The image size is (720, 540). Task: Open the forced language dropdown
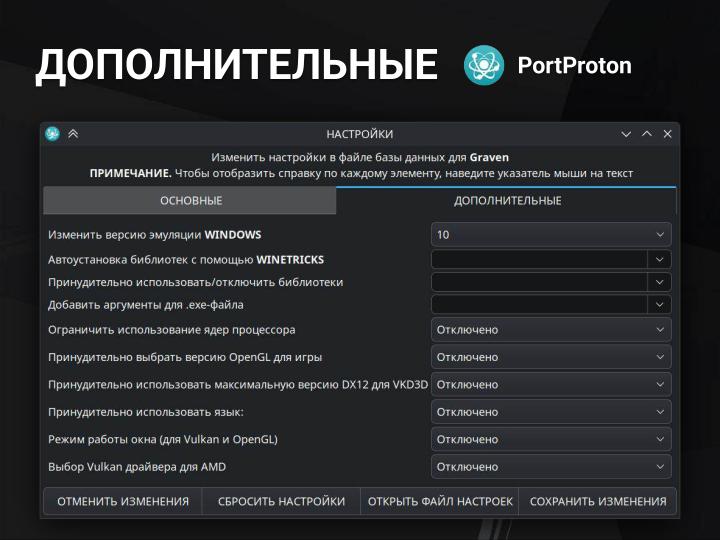click(x=551, y=412)
